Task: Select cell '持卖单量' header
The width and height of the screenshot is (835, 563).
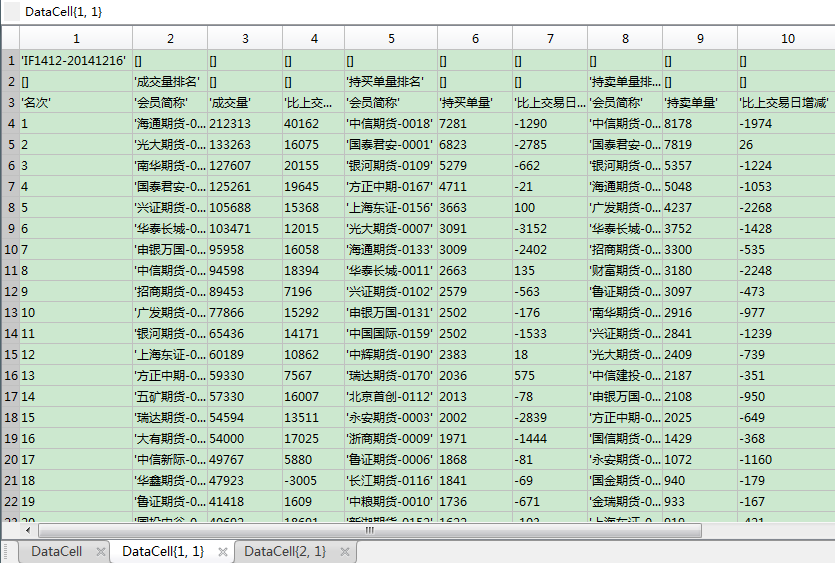Action: point(700,102)
